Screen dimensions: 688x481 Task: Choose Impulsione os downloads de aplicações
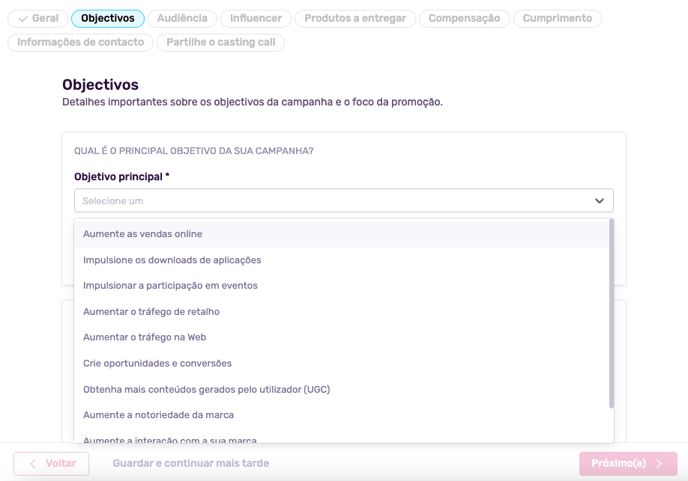click(341, 260)
